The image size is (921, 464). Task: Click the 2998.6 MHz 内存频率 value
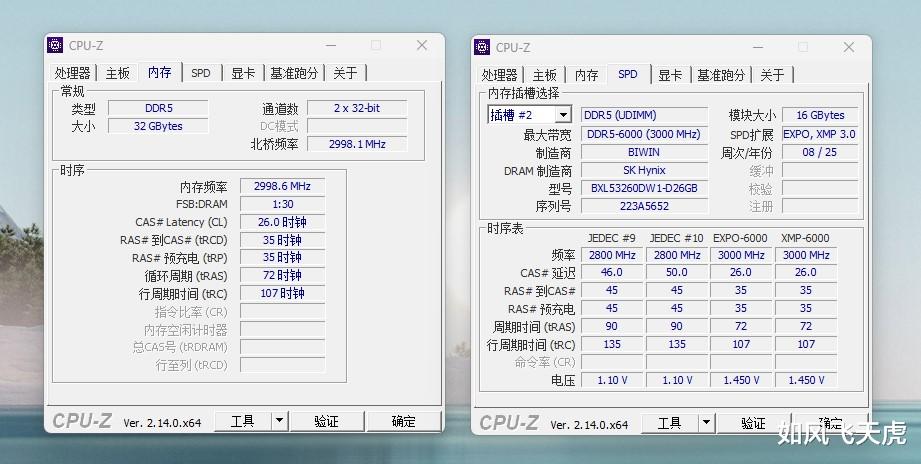tap(283, 186)
